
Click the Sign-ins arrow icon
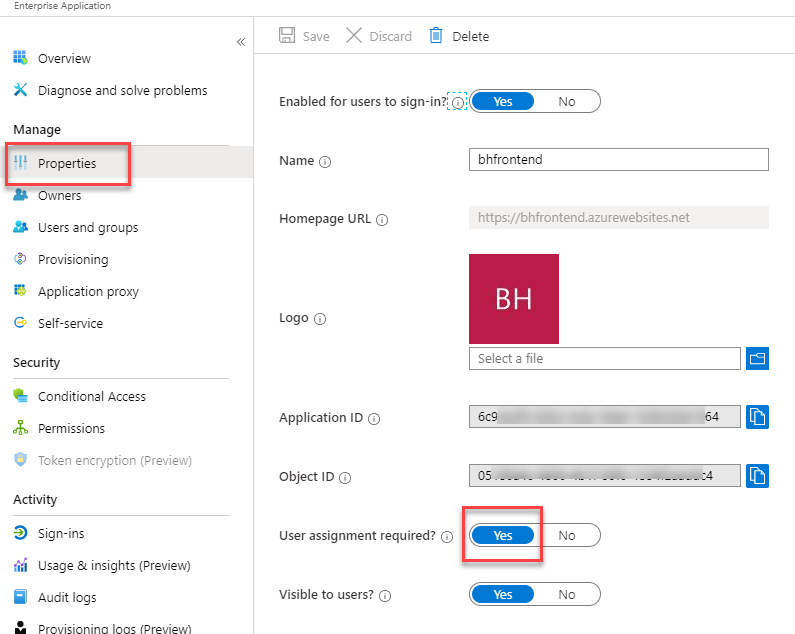tap(20, 533)
